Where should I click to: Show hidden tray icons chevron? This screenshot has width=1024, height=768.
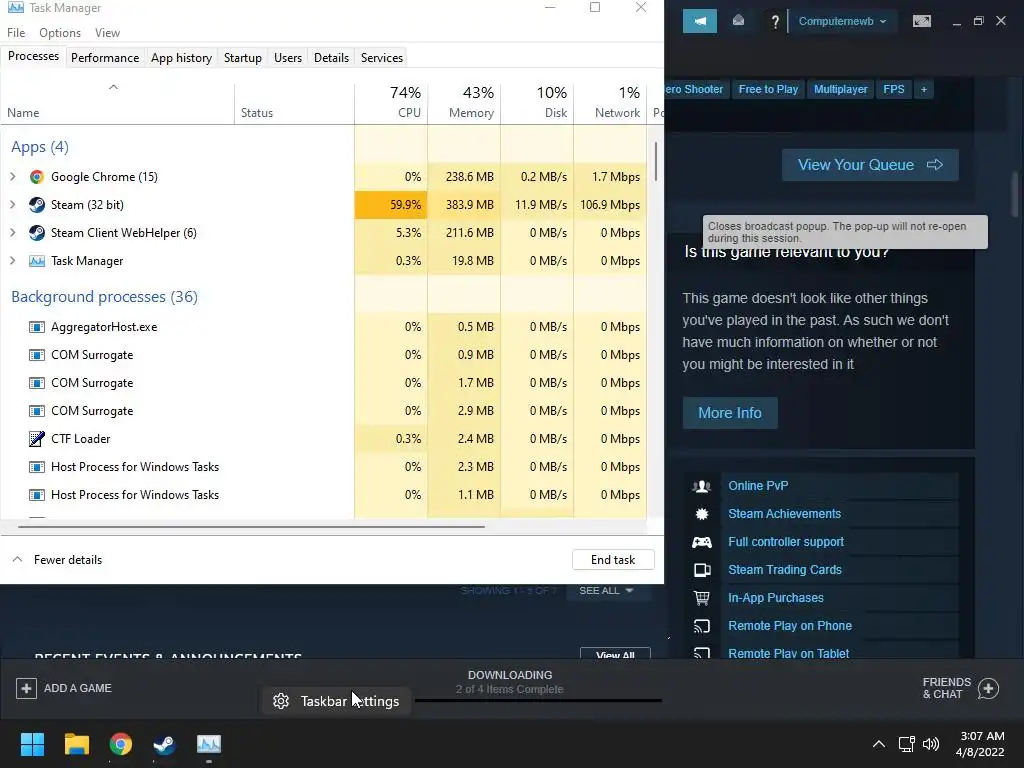(x=879, y=744)
